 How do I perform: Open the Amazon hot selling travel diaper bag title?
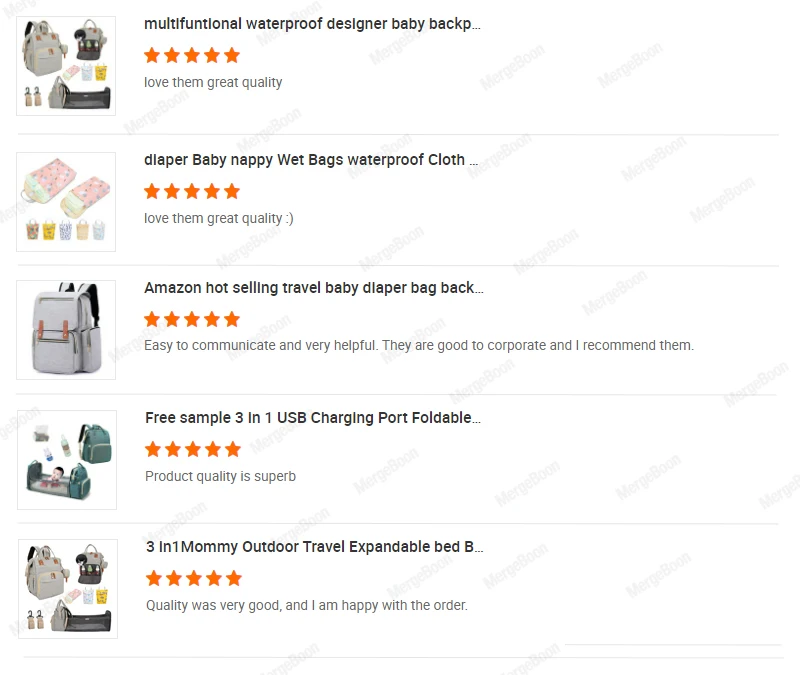pyautogui.click(x=313, y=288)
